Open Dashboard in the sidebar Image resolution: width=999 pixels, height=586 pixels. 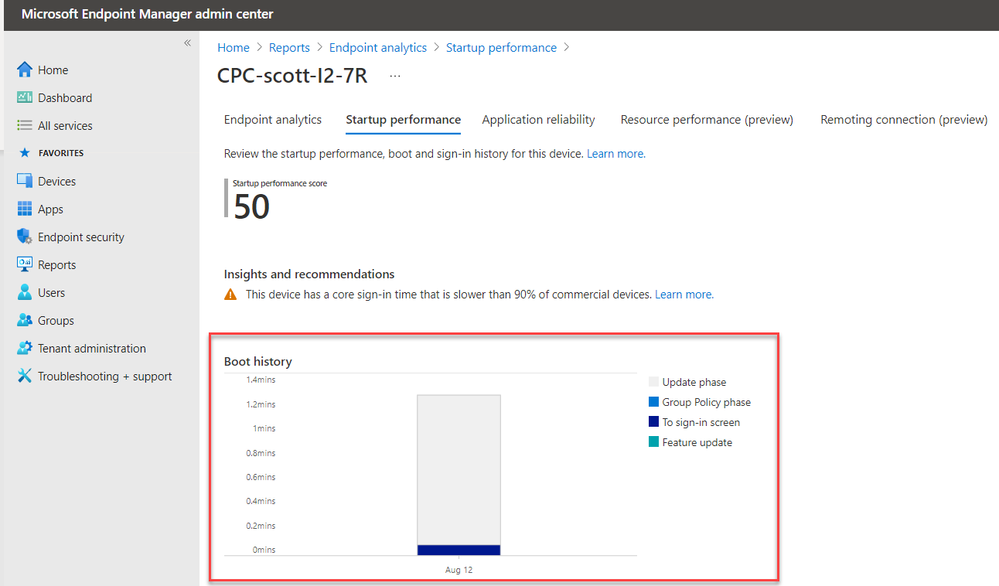[x=65, y=98]
